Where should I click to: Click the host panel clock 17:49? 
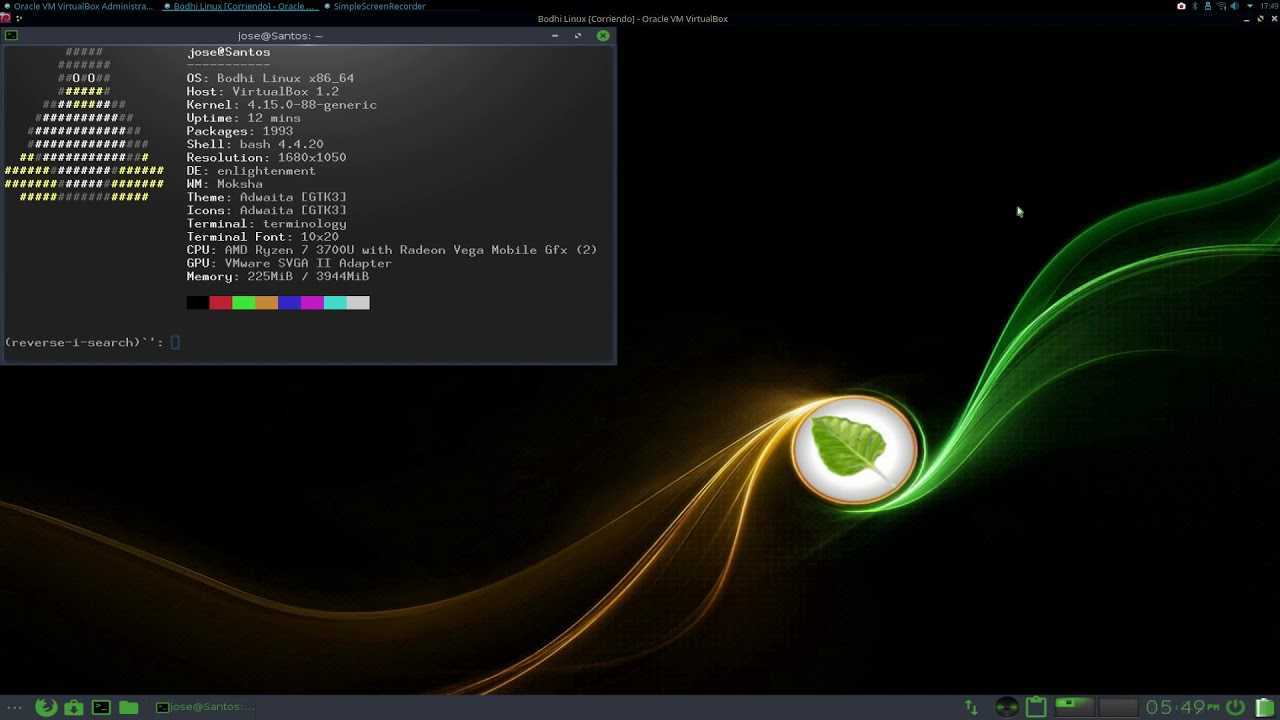tap(1267, 6)
